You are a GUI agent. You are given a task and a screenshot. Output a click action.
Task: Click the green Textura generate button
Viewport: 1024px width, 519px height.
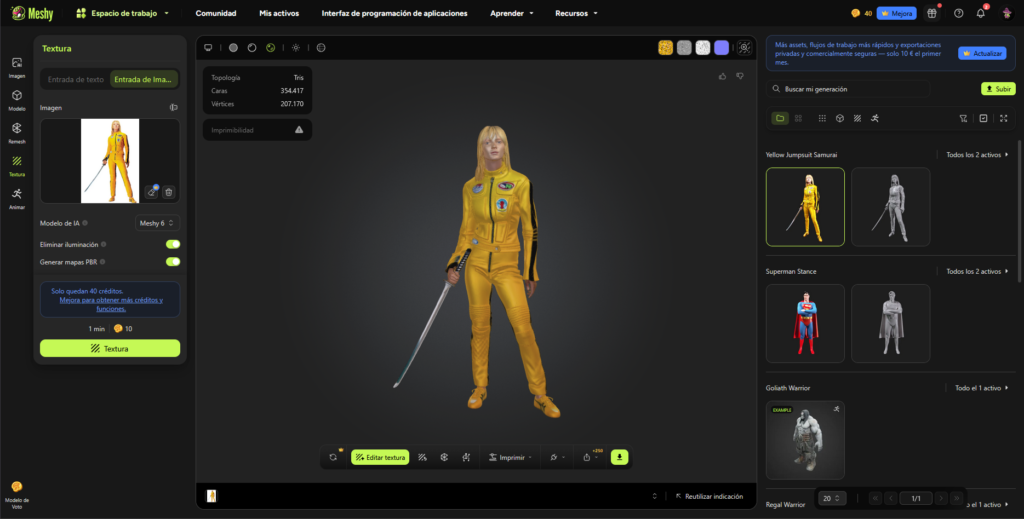[x=110, y=348]
